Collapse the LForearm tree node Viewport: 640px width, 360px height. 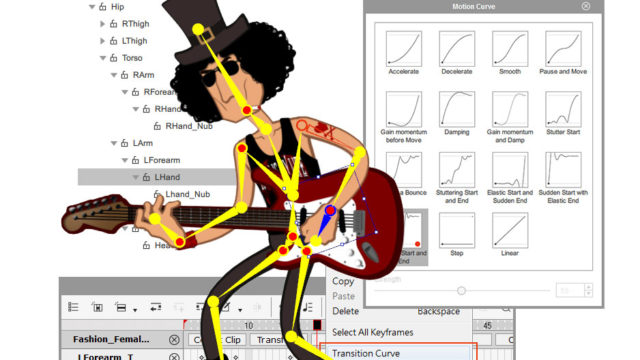click(125, 160)
